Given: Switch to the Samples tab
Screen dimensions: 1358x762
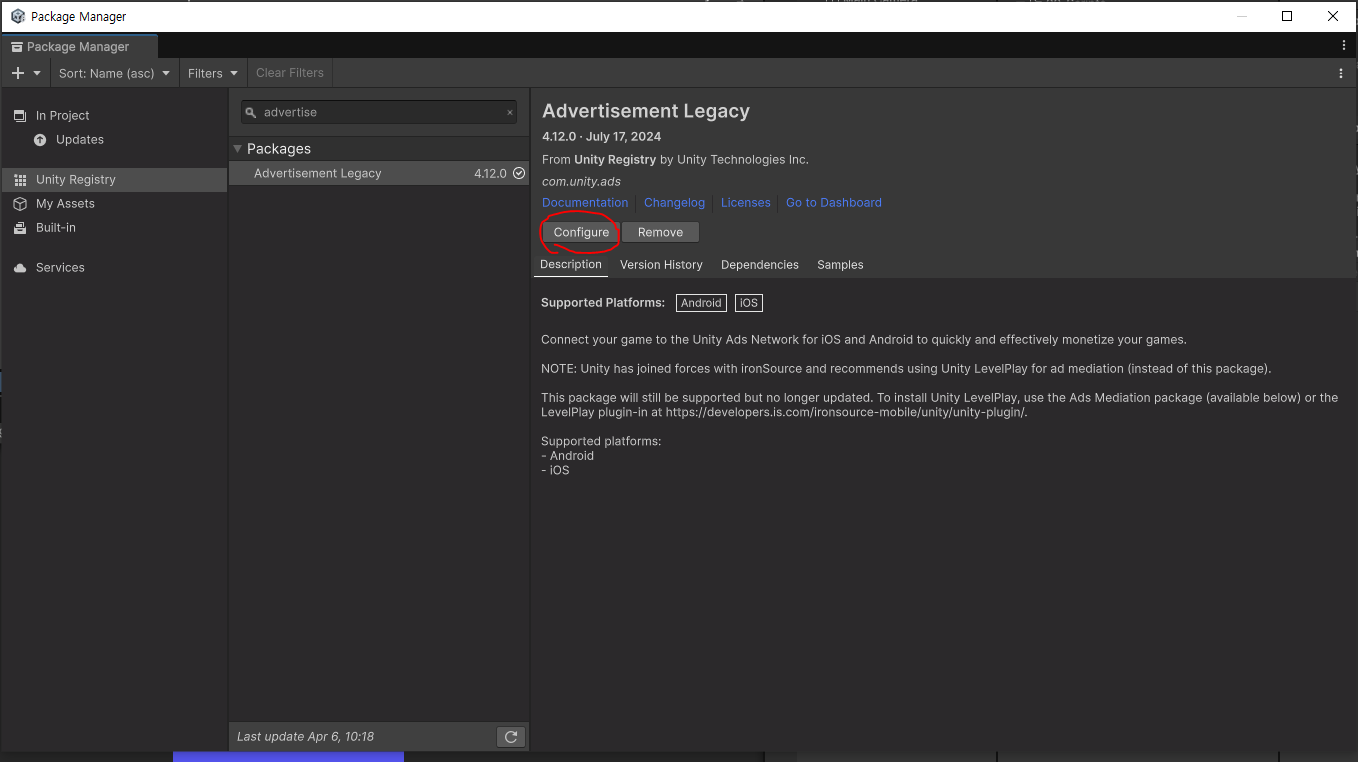Looking at the screenshot, I should 840,265.
